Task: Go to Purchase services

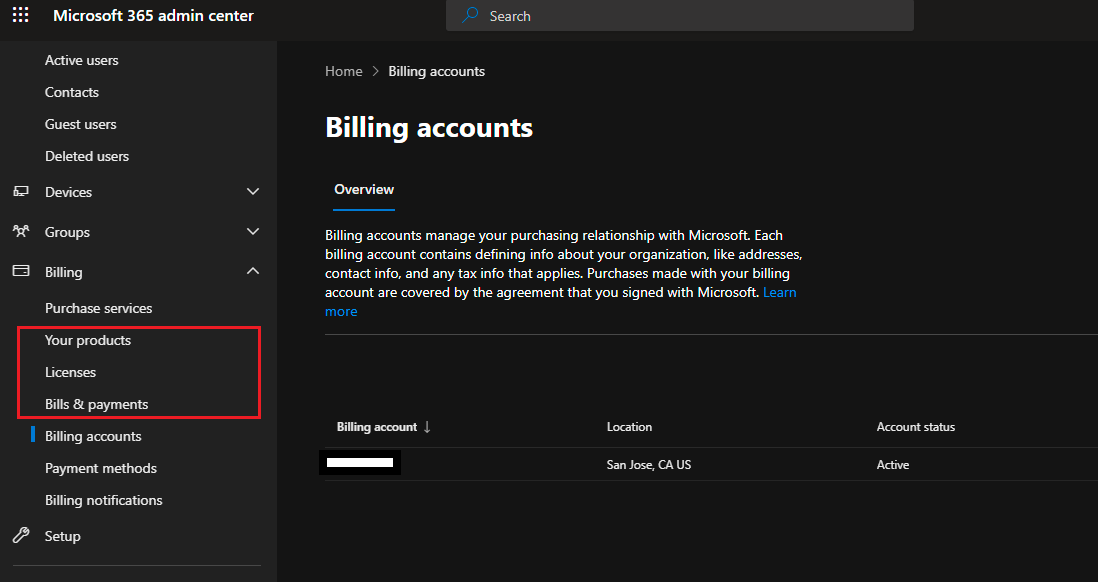Action: click(98, 308)
